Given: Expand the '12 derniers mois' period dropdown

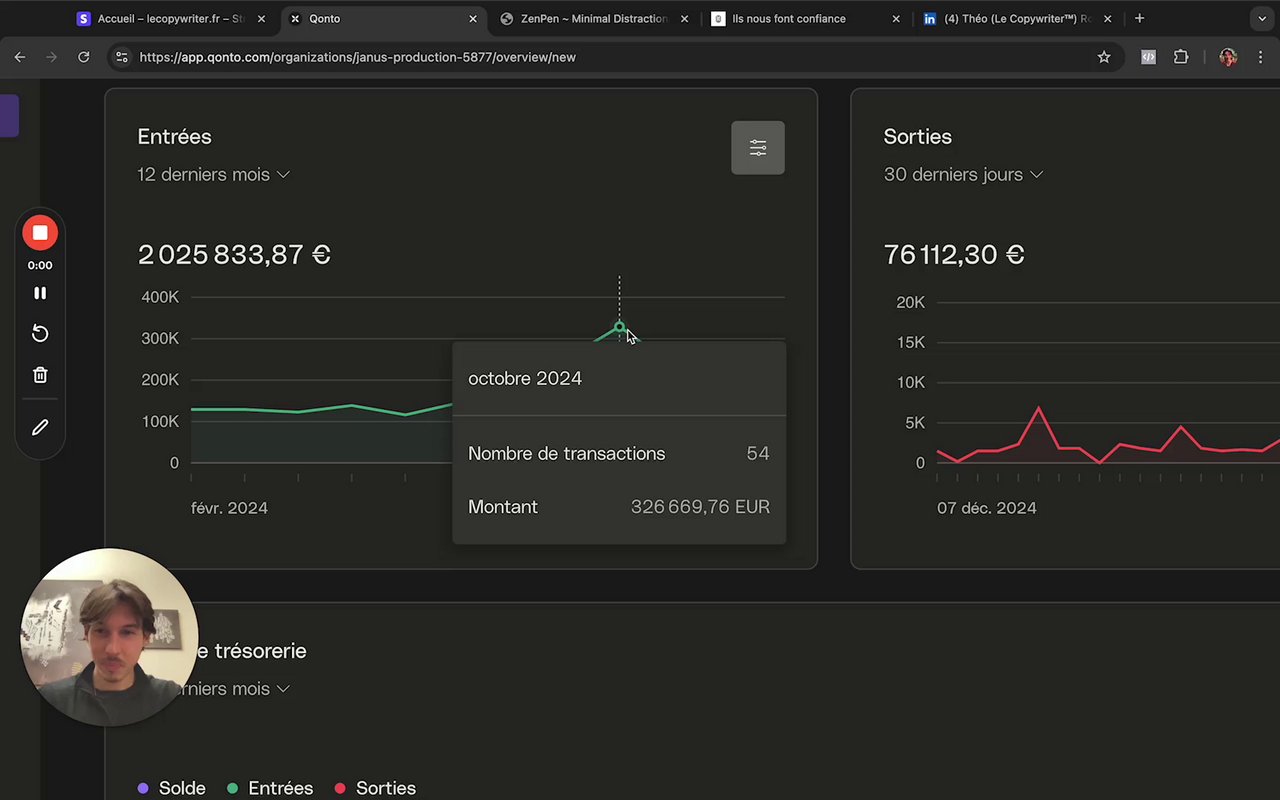Looking at the screenshot, I should pos(213,174).
